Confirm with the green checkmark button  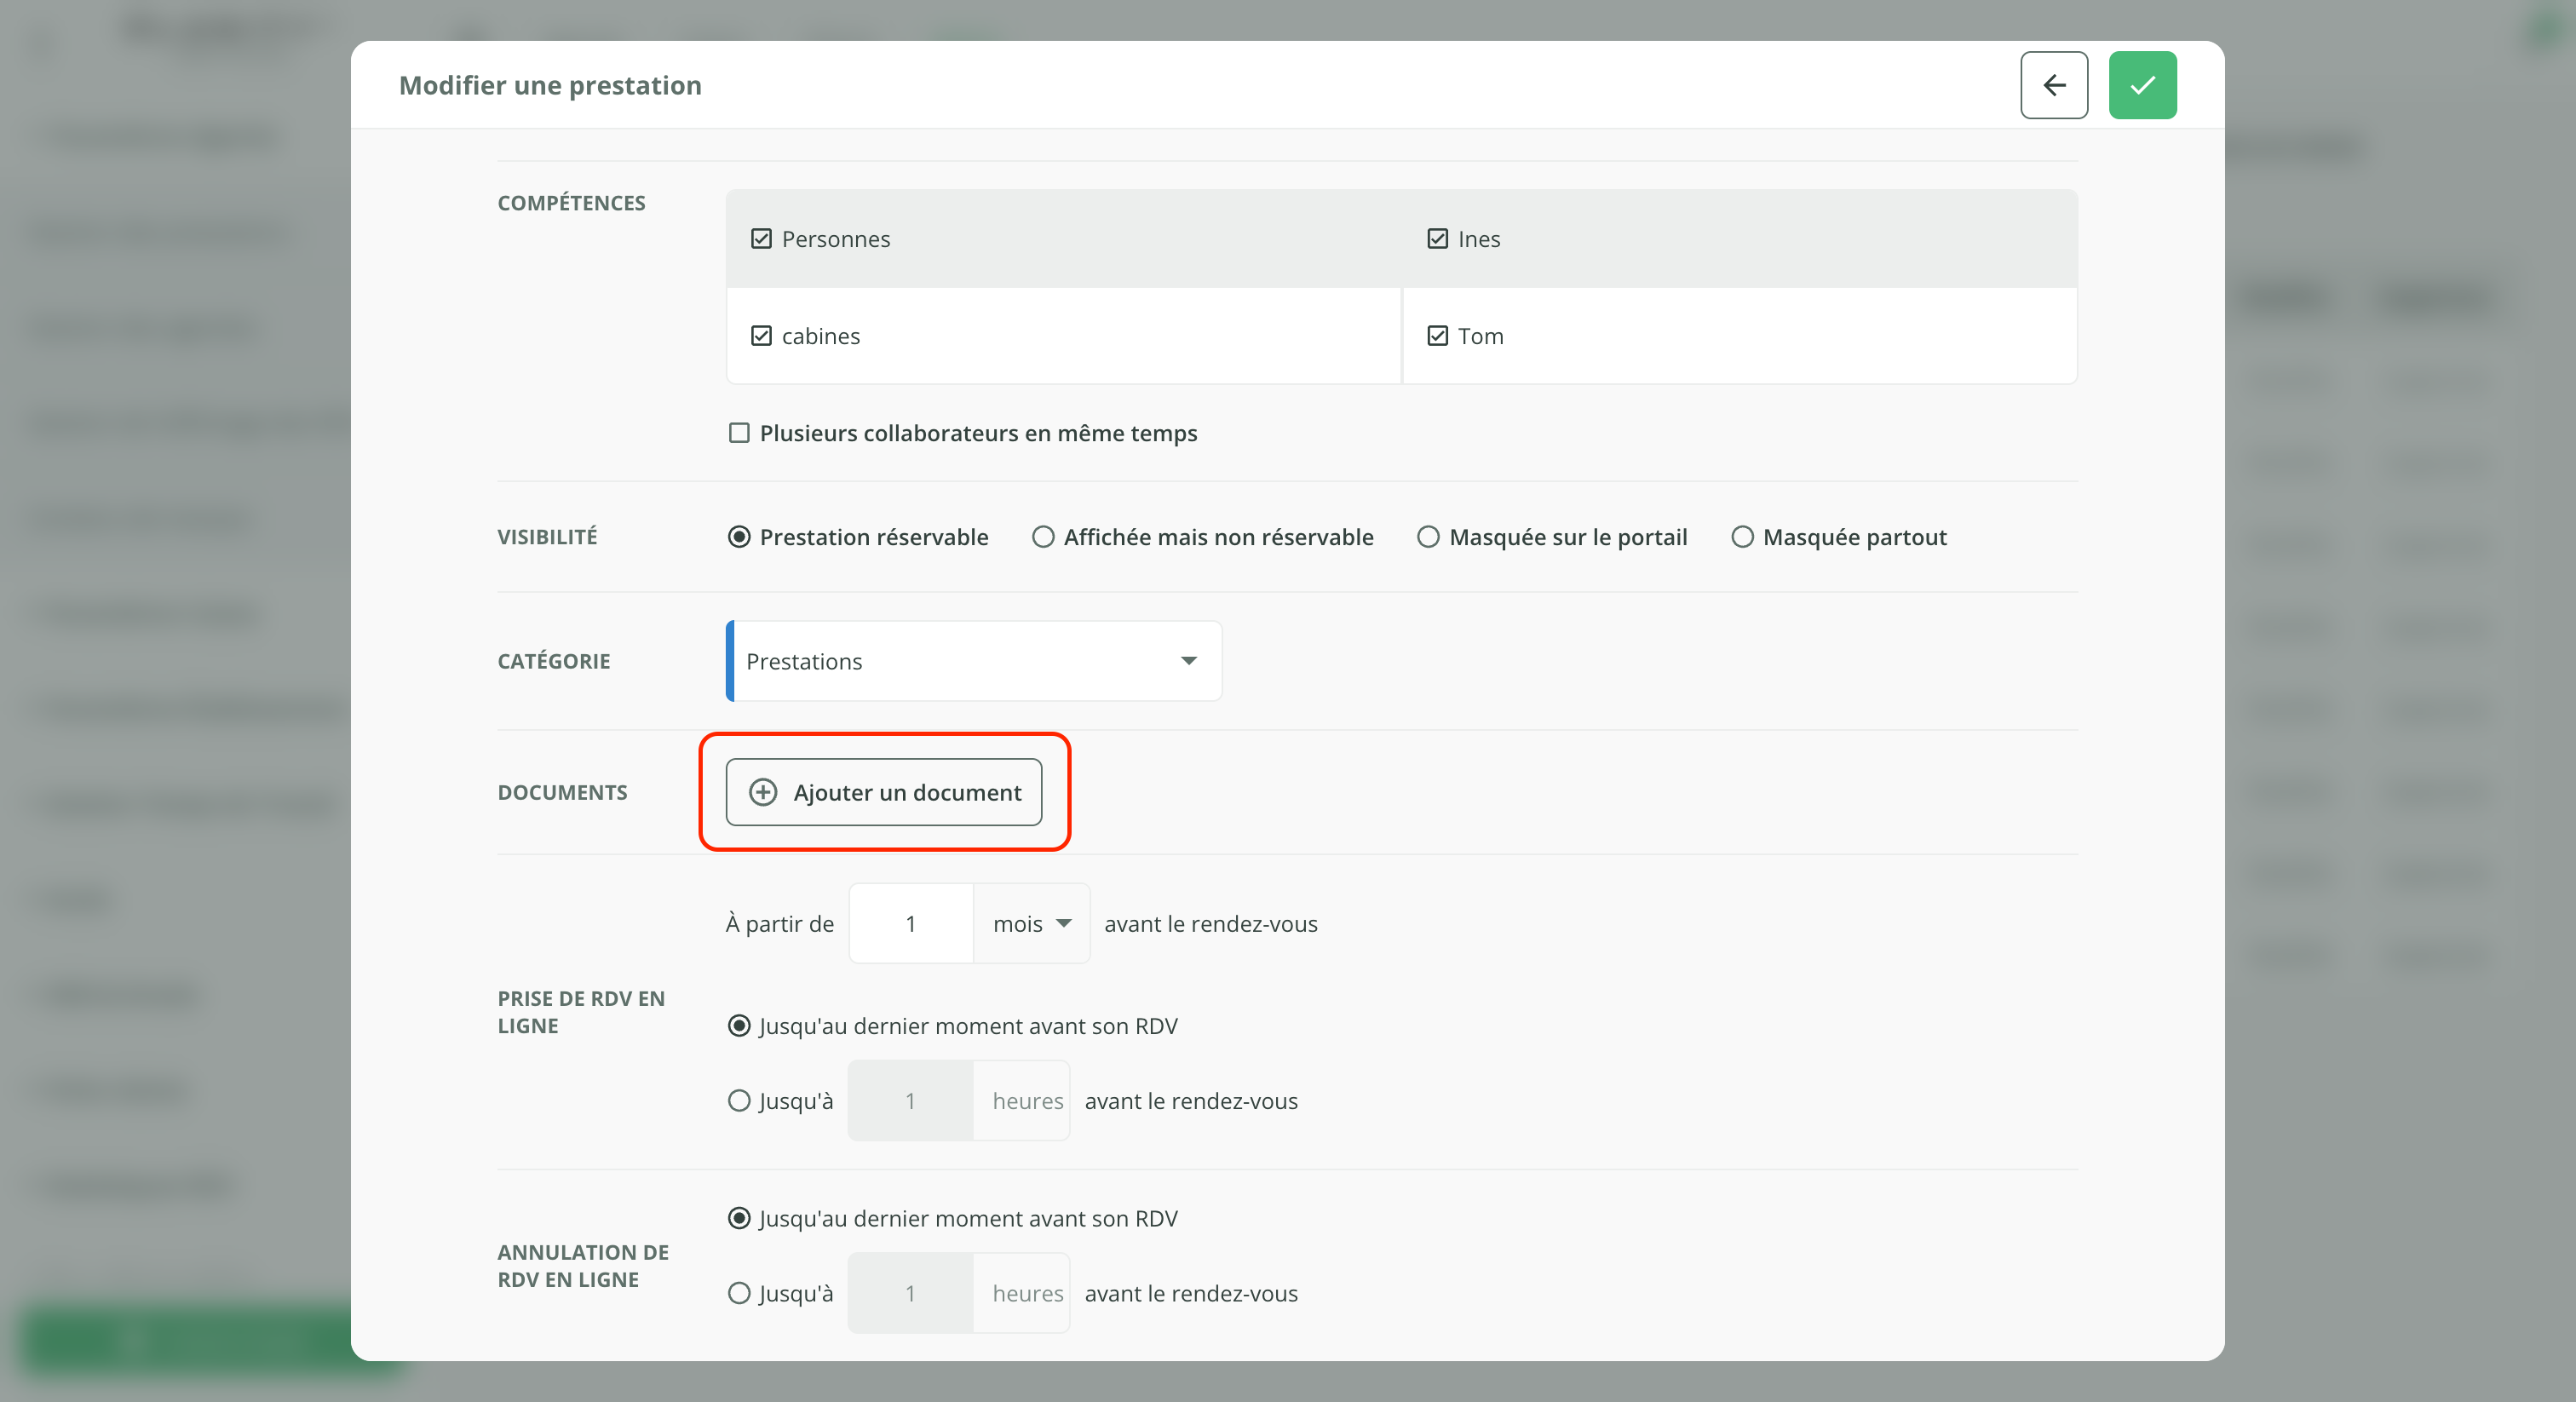click(x=2141, y=85)
